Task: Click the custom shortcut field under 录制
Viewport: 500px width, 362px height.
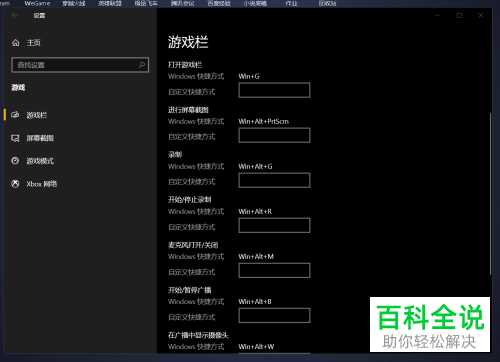Action: (x=274, y=180)
